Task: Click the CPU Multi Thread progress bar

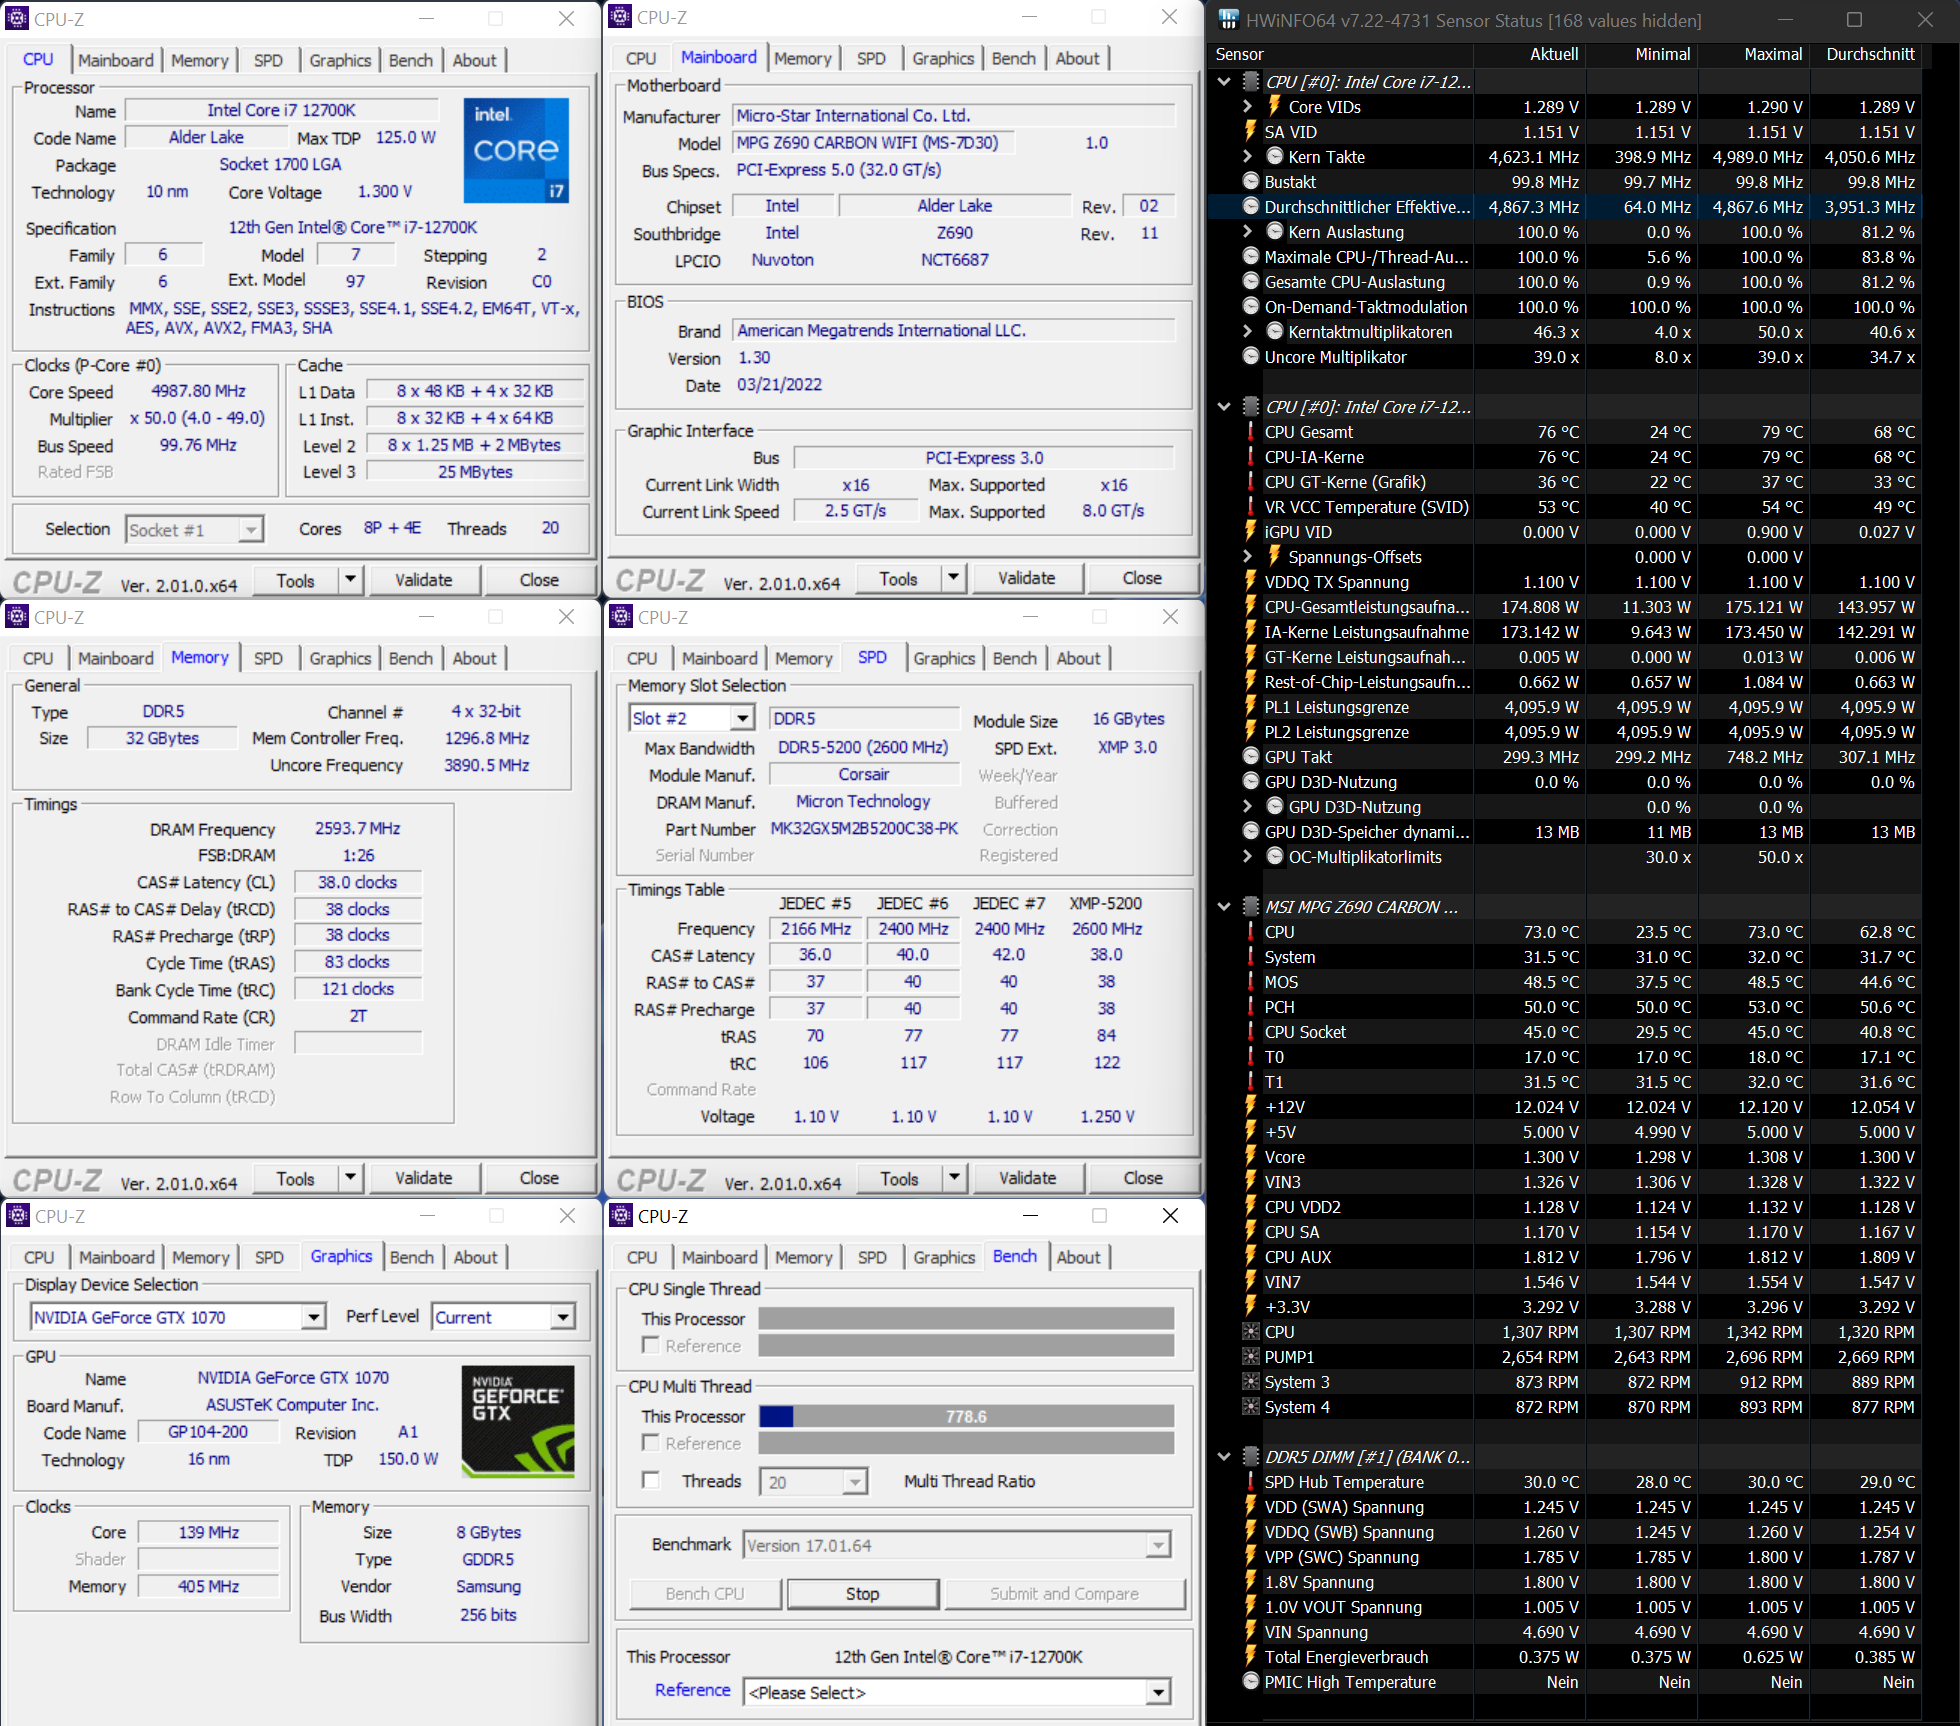Action: [x=965, y=1416]
